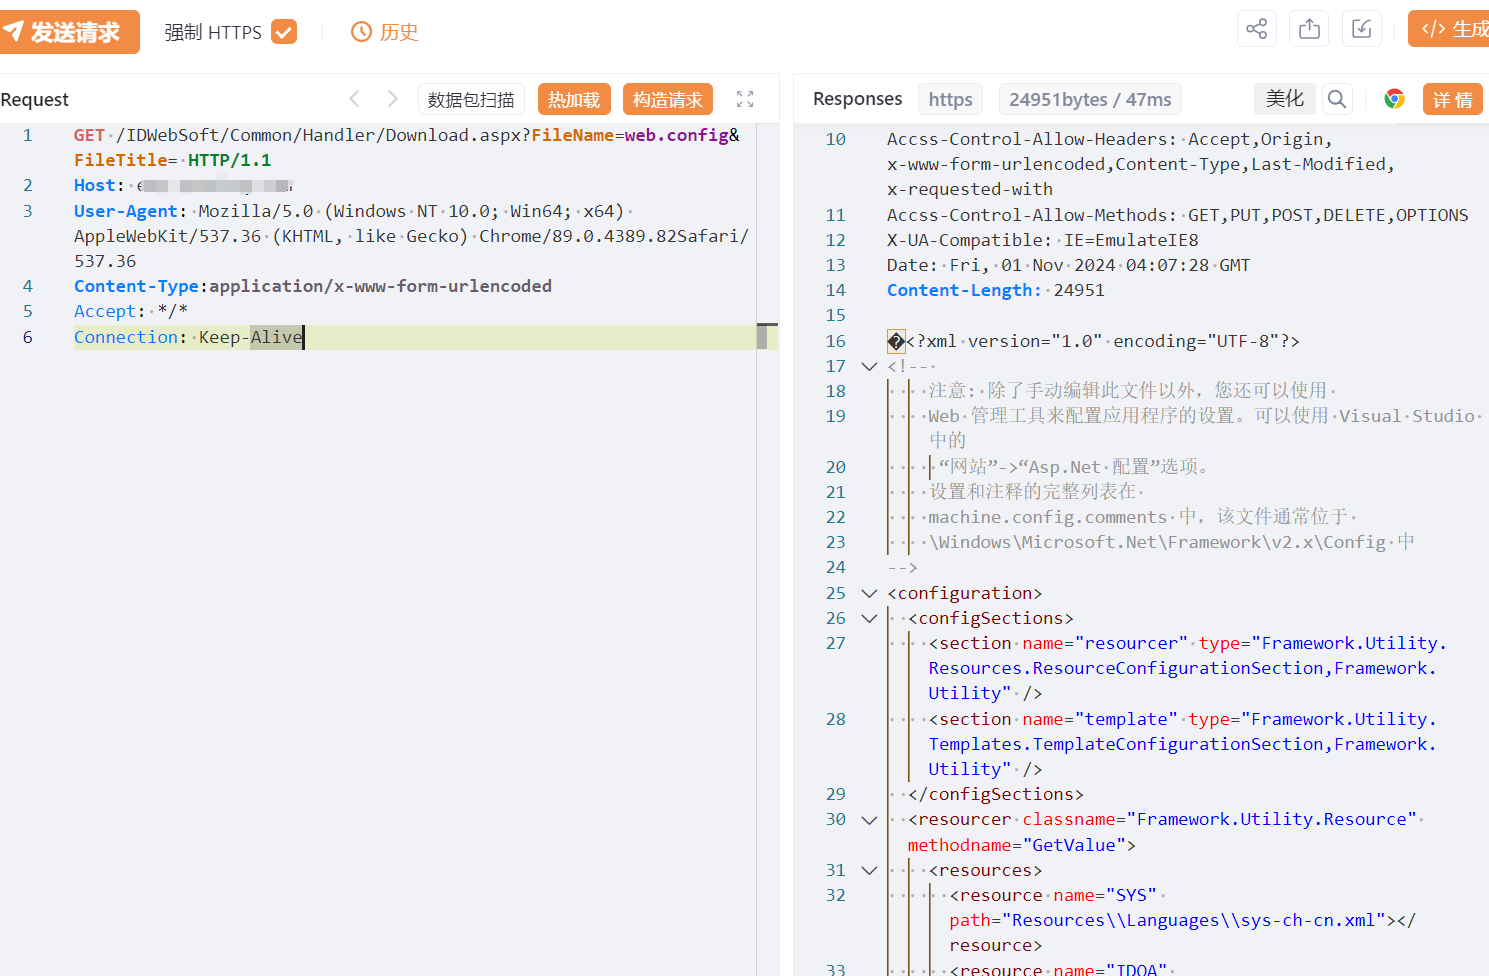Toggle the 强制 HTTPS checkbox

(284, 32)
